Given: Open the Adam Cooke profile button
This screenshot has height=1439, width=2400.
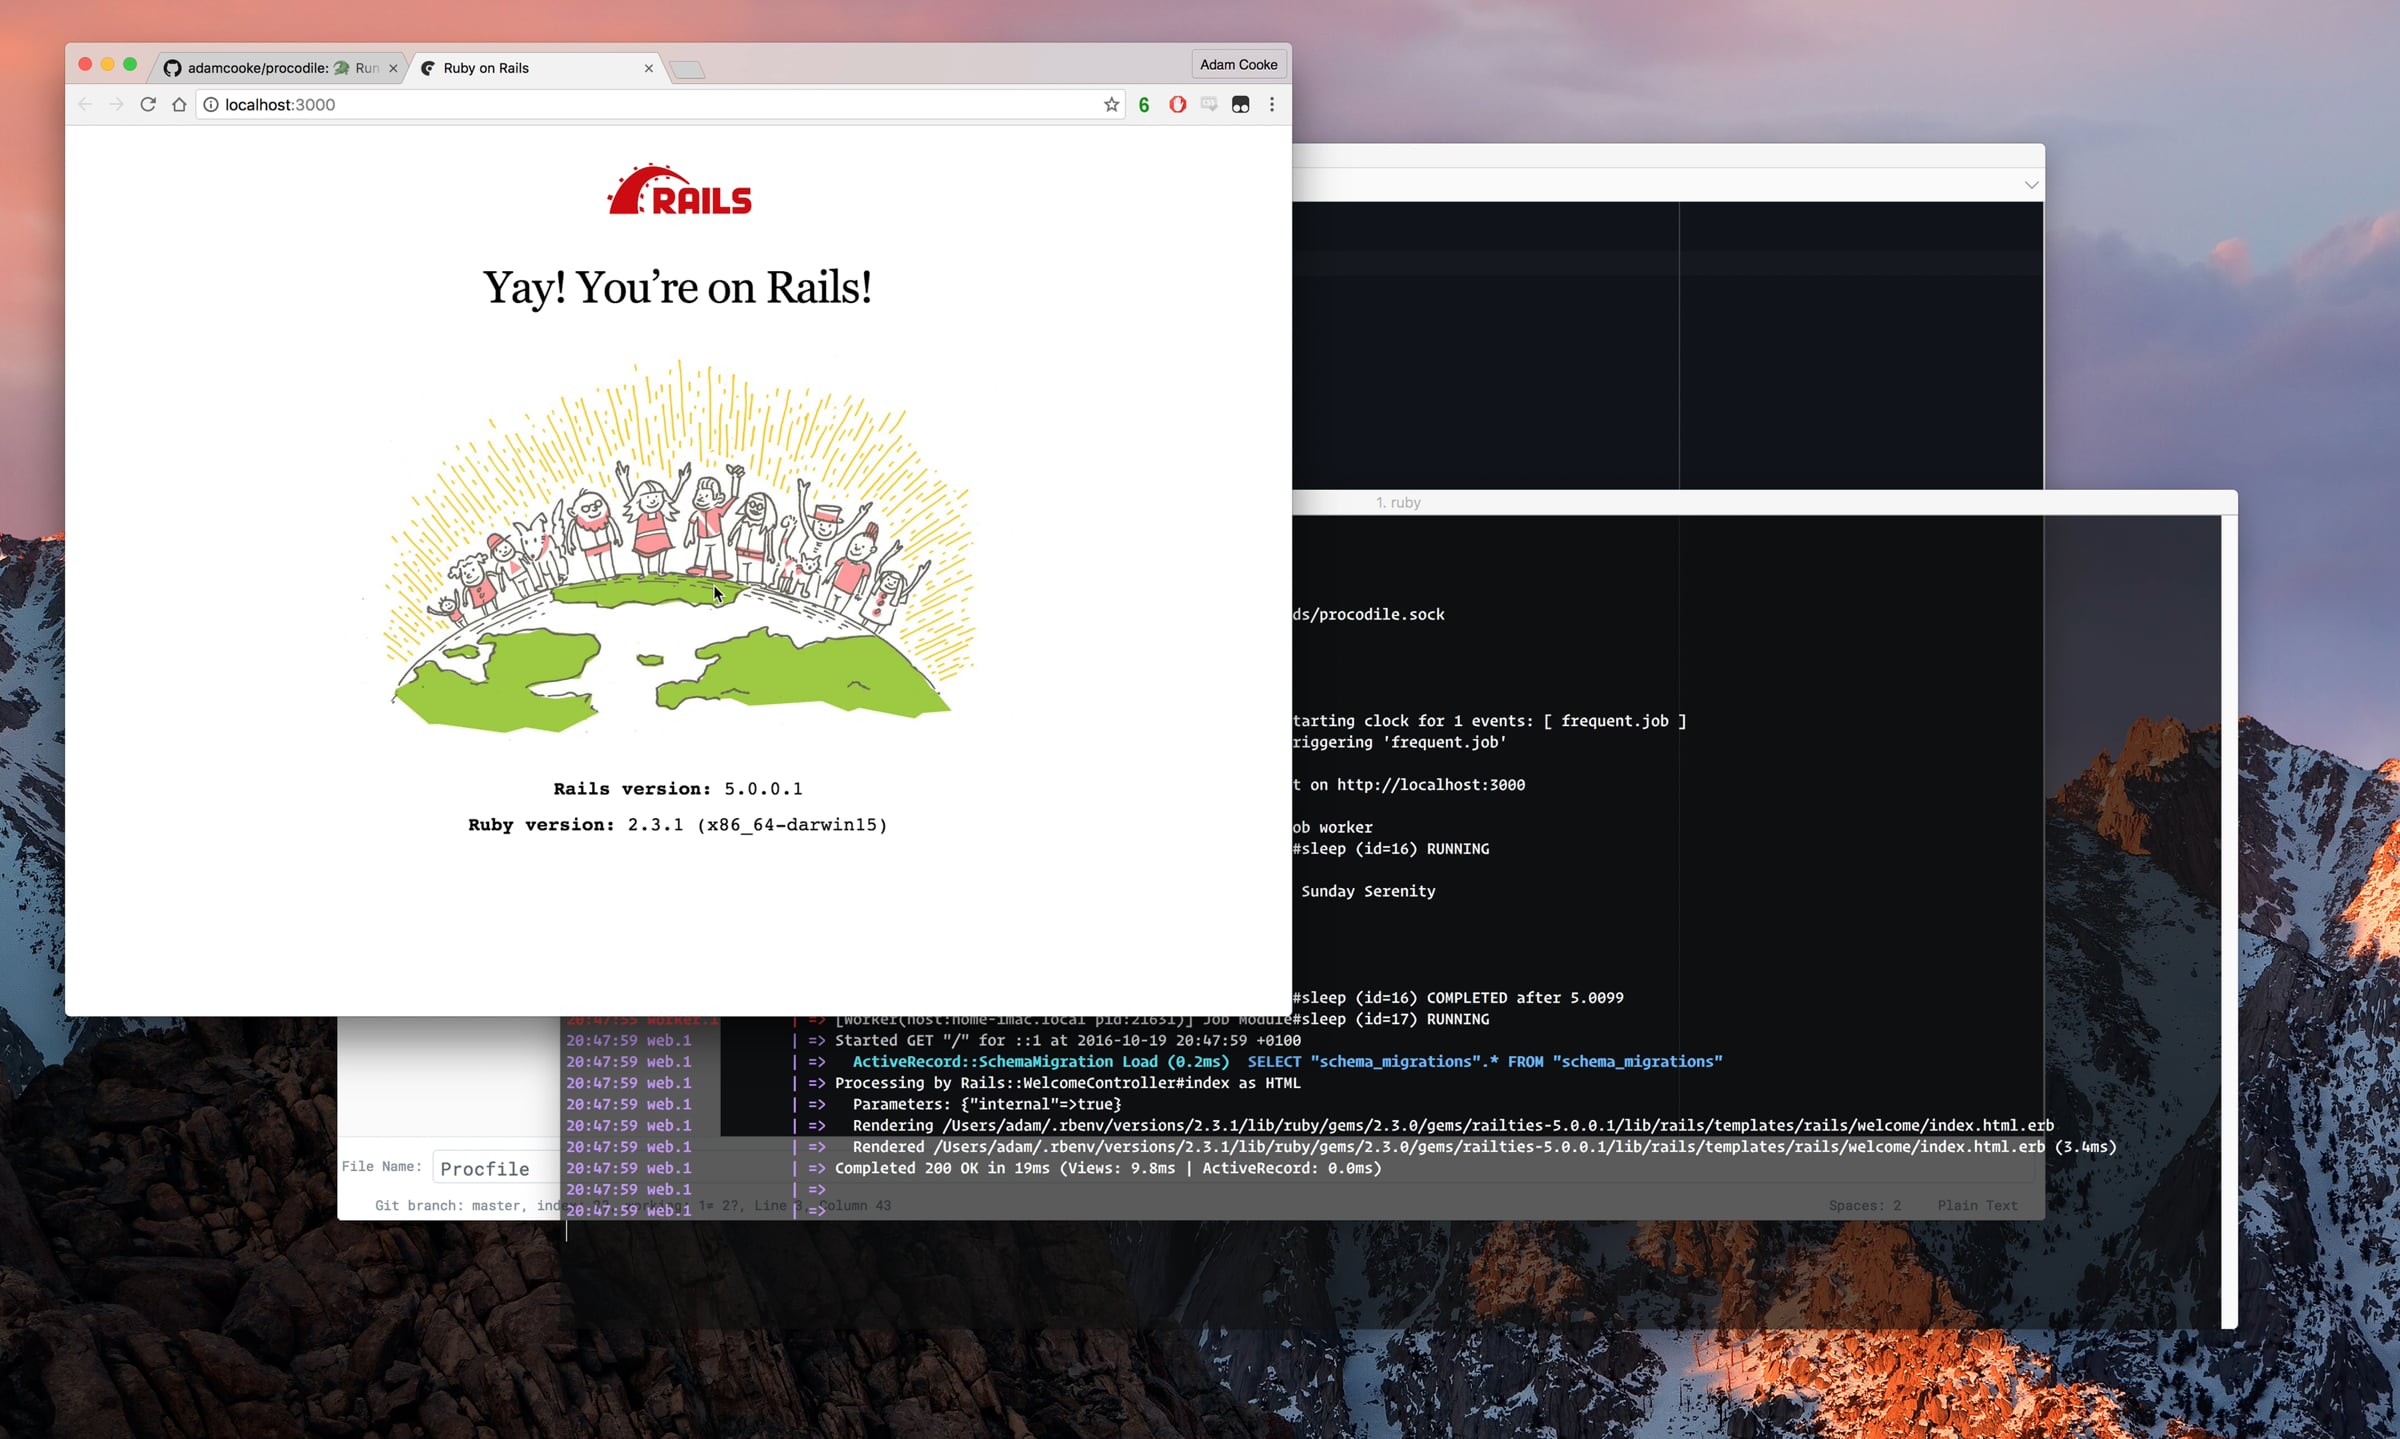Looking at the screenshot, I should click(x=1238, y=64).
